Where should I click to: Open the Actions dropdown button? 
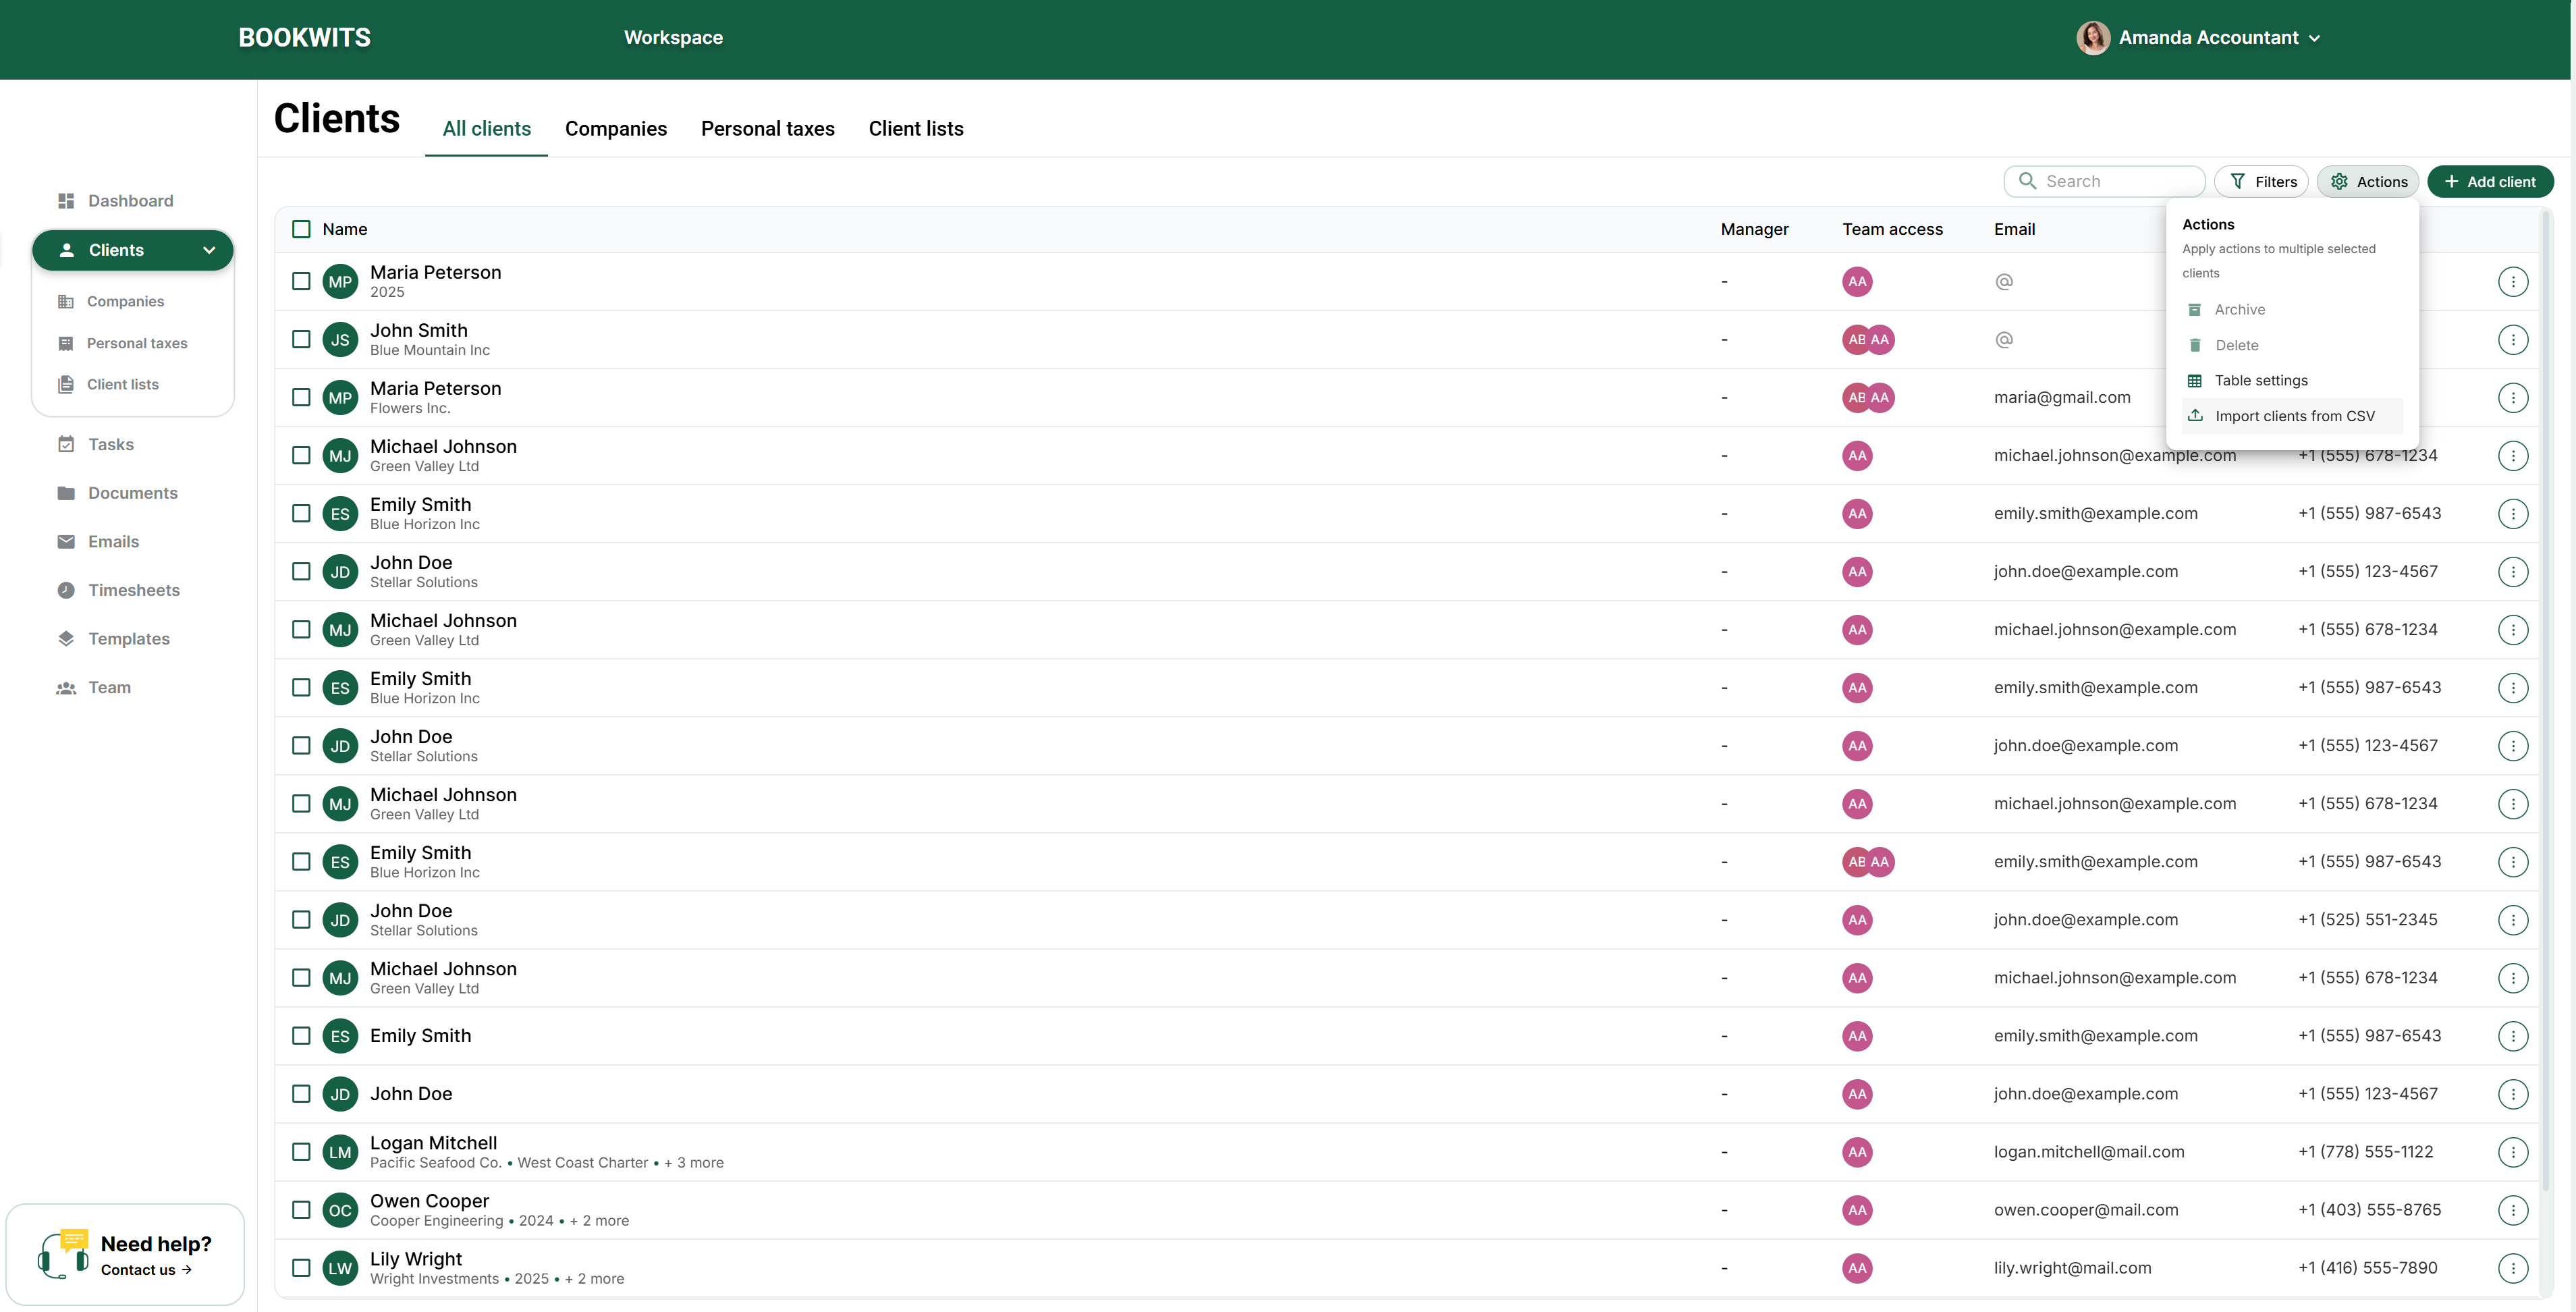[2367, 182]
